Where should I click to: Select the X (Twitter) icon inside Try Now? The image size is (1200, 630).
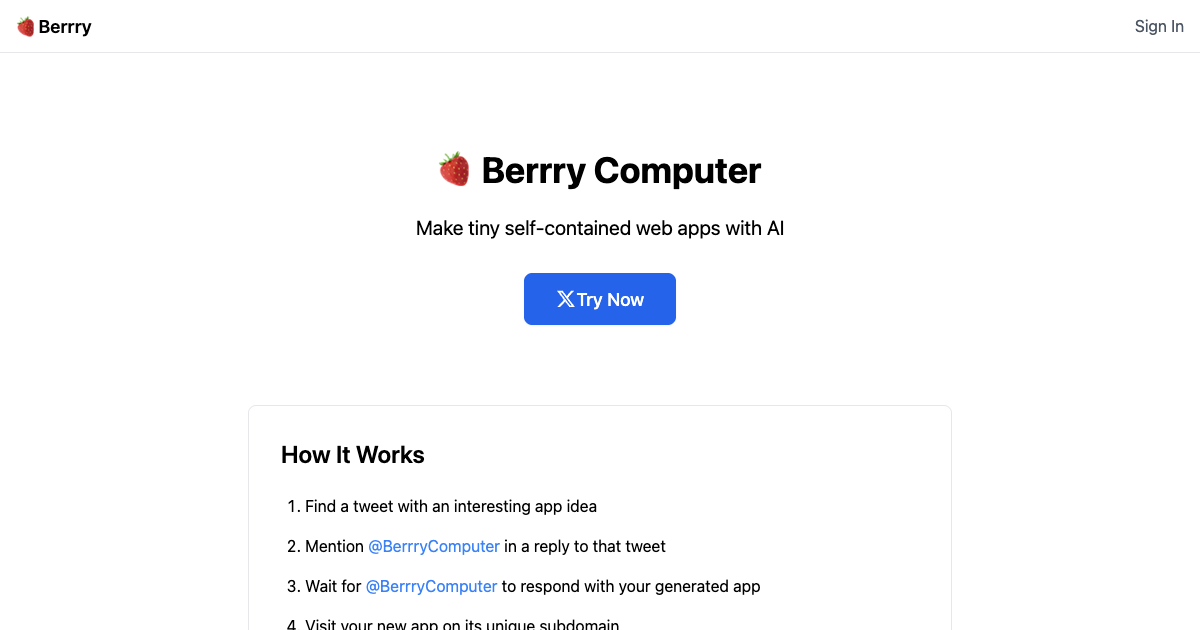pos(565,298)
